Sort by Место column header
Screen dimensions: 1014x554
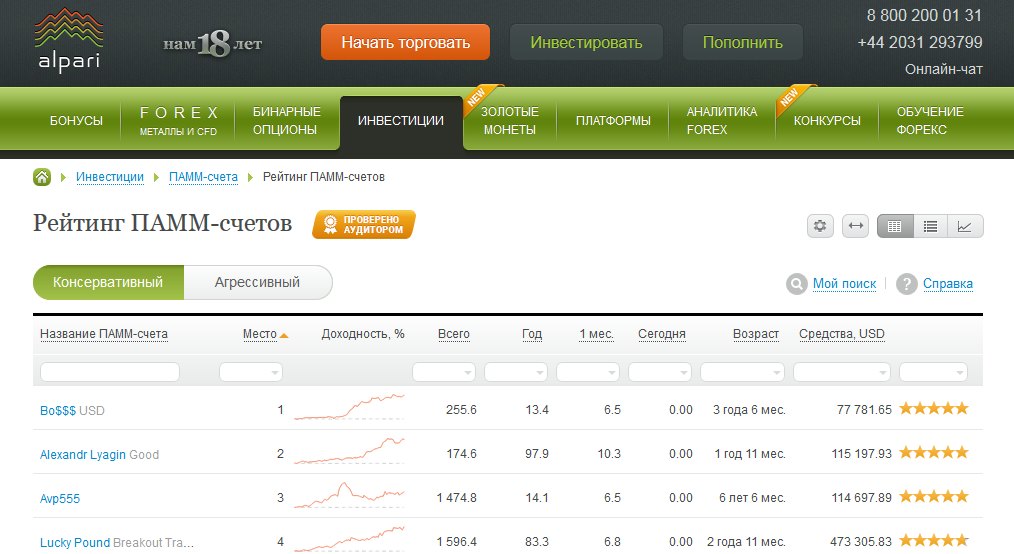(260, 334)
